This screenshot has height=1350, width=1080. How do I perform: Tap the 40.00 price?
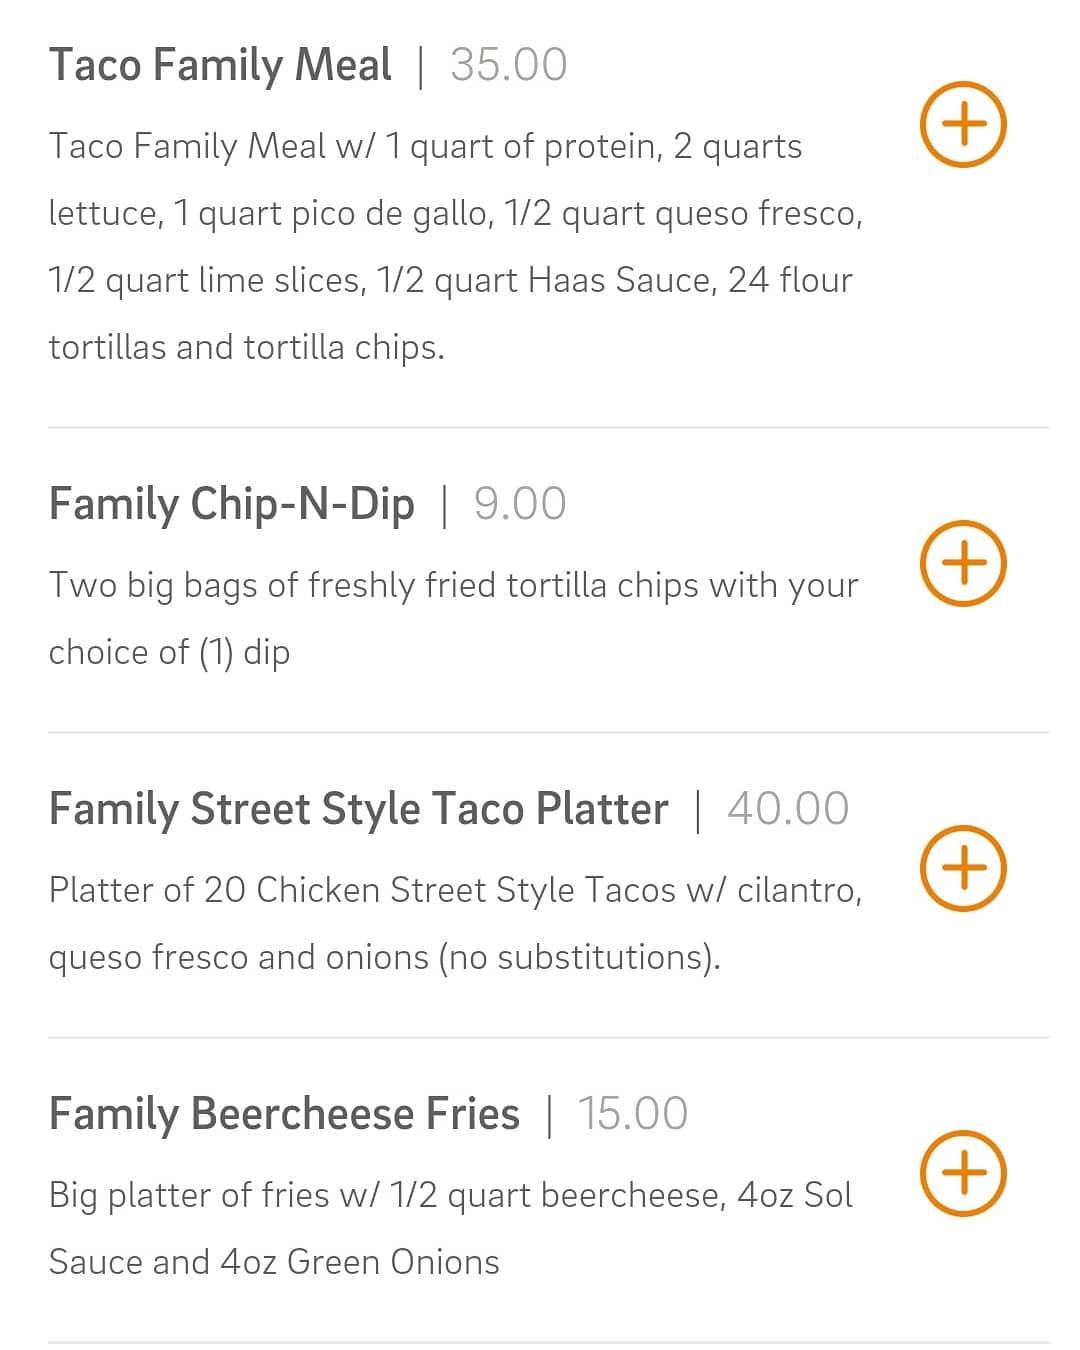click(x=788, y=809)
